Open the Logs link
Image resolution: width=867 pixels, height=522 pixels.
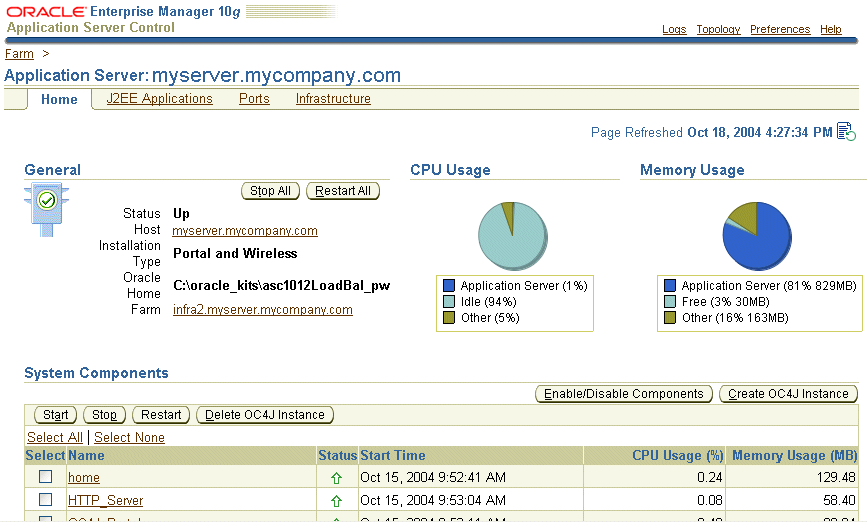tap(674, 29)
